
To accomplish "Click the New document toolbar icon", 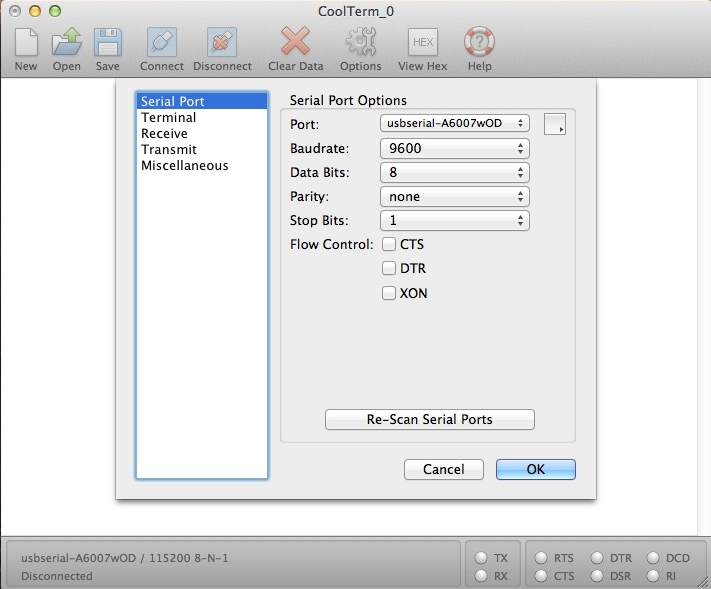I will point(26,43).
